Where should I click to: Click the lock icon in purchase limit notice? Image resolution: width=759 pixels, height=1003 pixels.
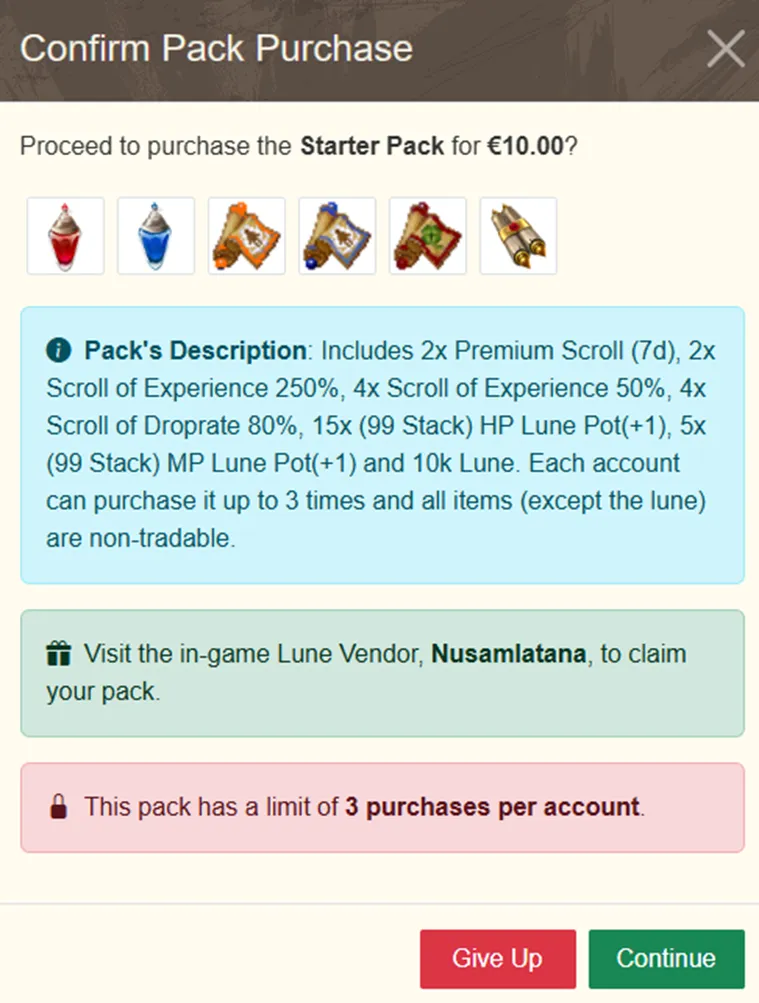click(58, 807)
